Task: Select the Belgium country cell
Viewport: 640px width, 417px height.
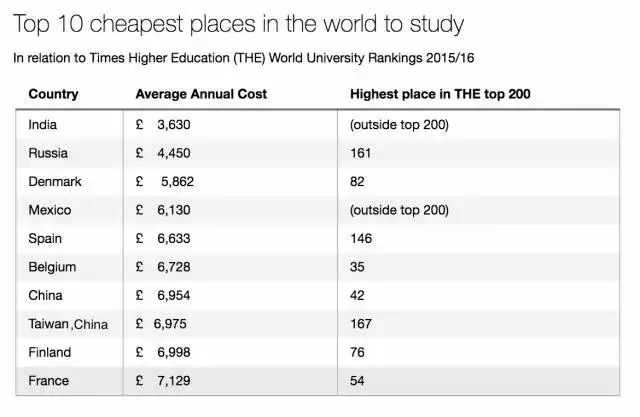Action: pyautogui.click(x=52, y=267)
